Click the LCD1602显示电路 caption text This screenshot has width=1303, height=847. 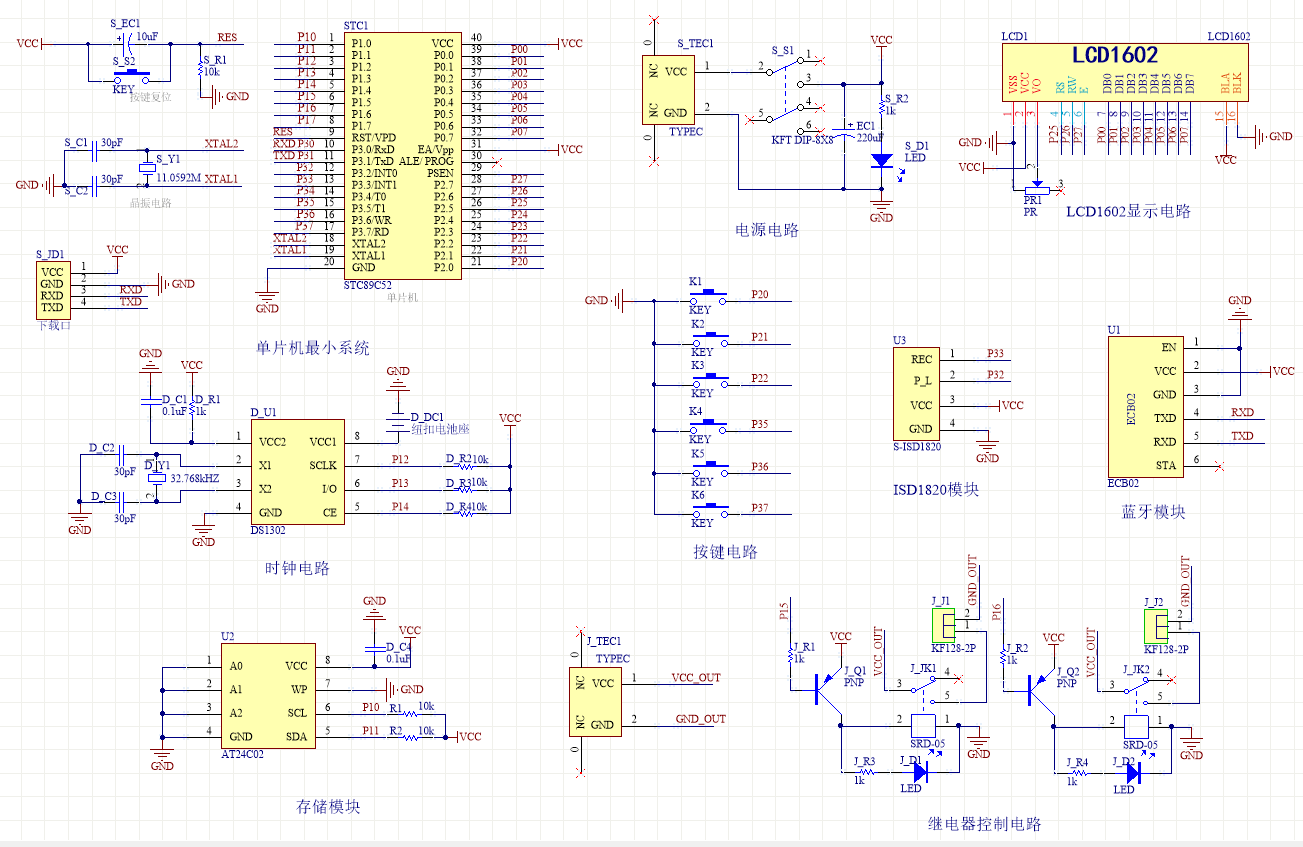click(x=1128, y=211)
